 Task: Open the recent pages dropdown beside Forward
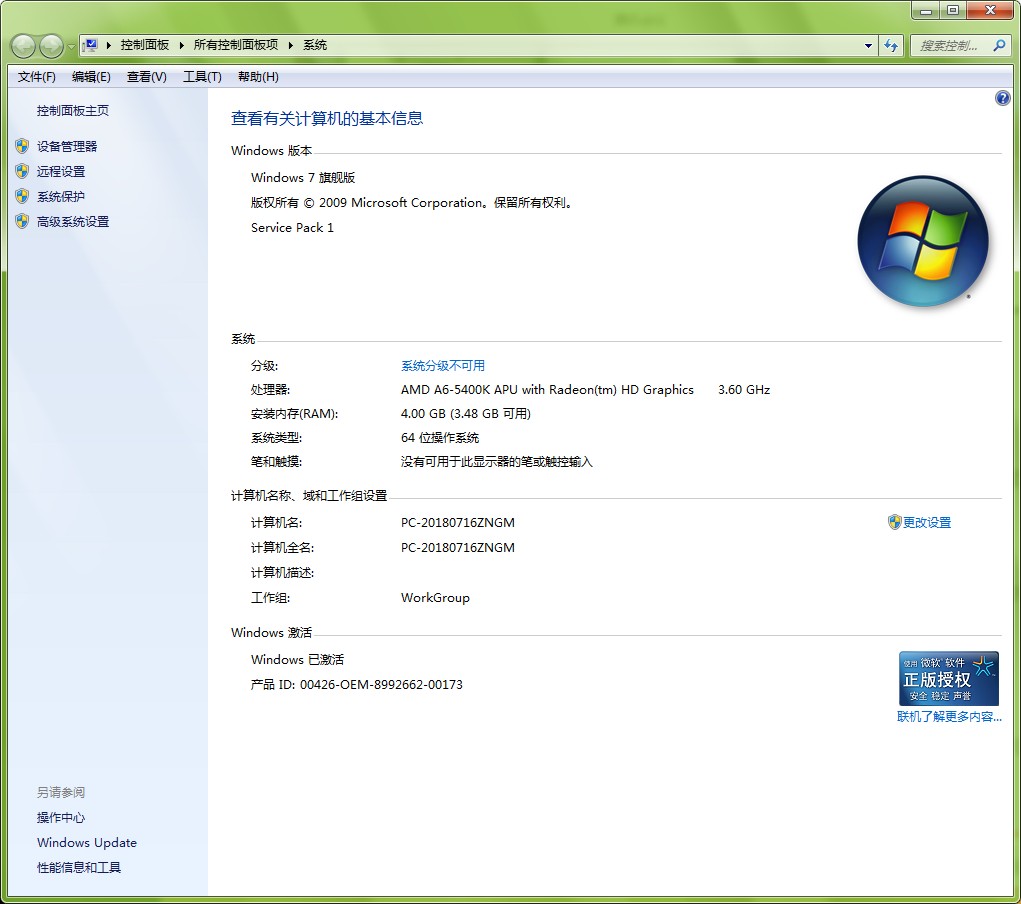pyautogui.click(x=71, y=47)
